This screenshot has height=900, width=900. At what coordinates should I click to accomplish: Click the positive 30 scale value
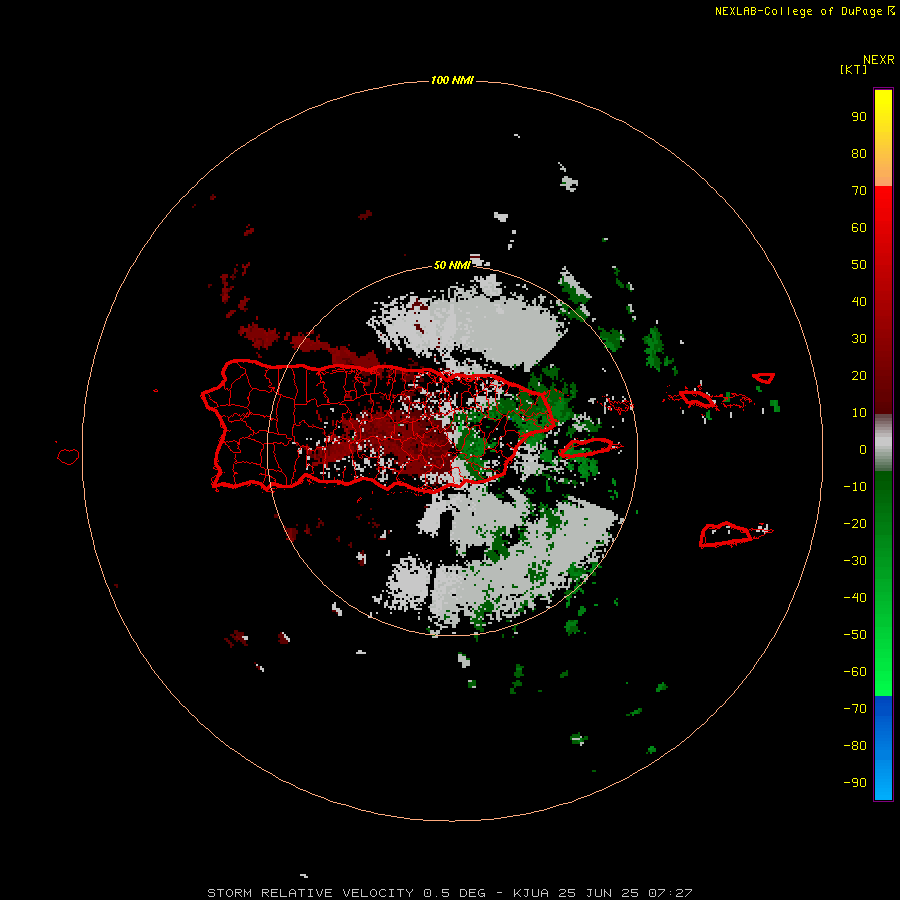[x=859, y=339]
